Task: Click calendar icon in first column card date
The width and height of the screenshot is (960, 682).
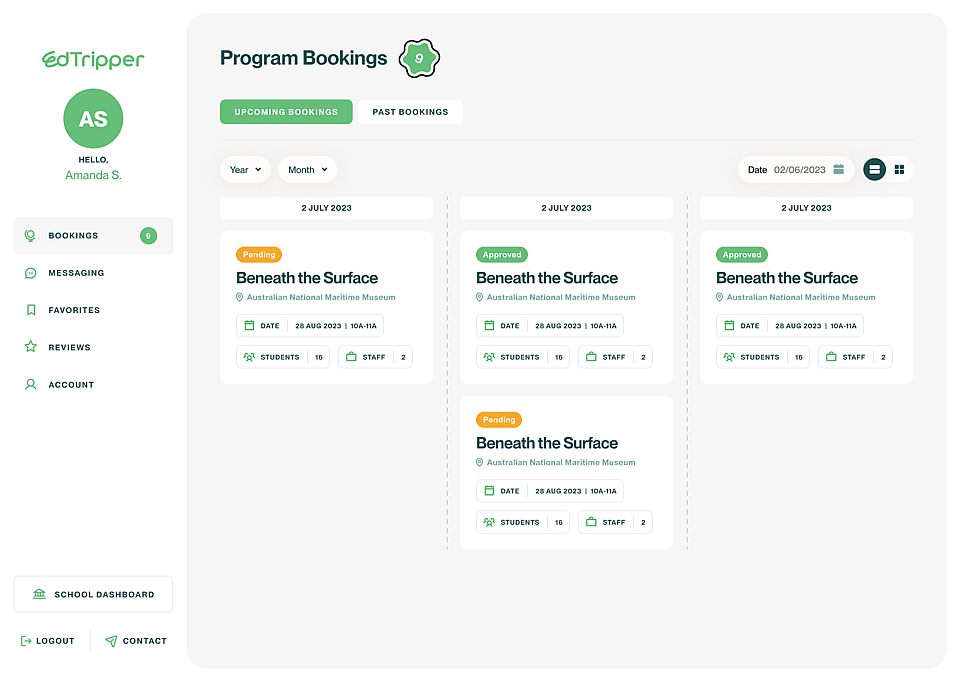Action: 249,325
